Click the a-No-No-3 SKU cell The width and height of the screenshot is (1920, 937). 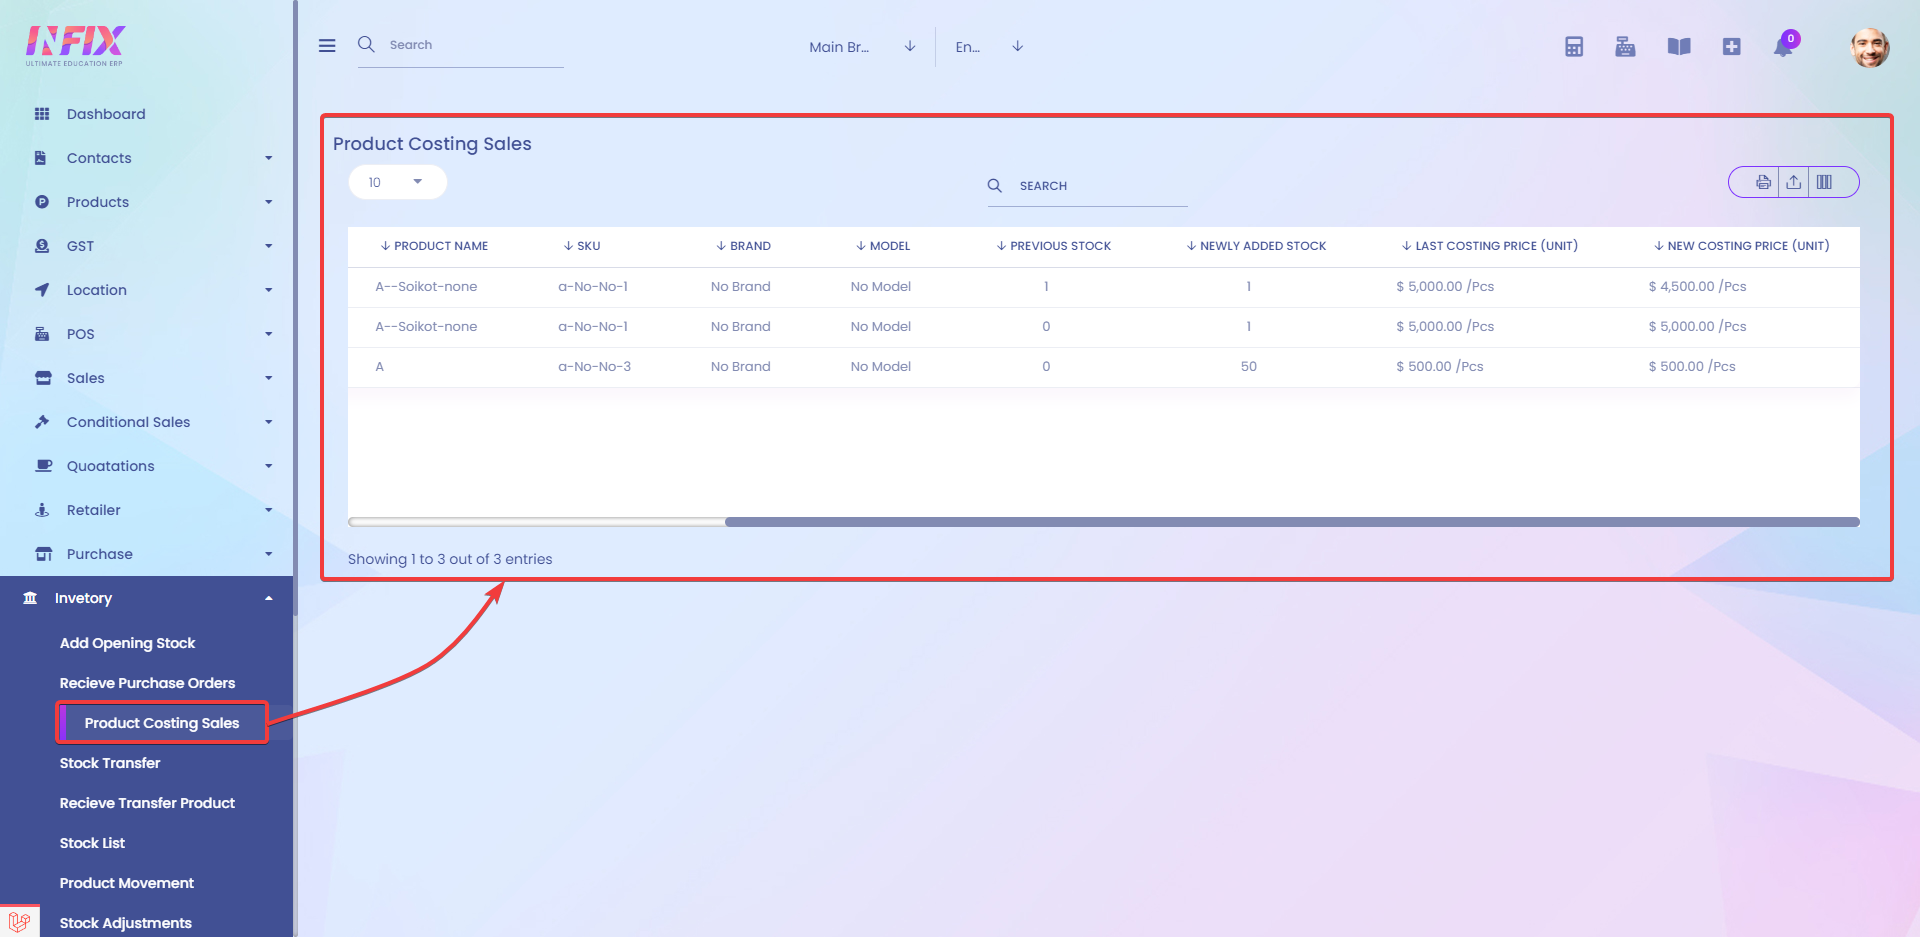(594, 367)
